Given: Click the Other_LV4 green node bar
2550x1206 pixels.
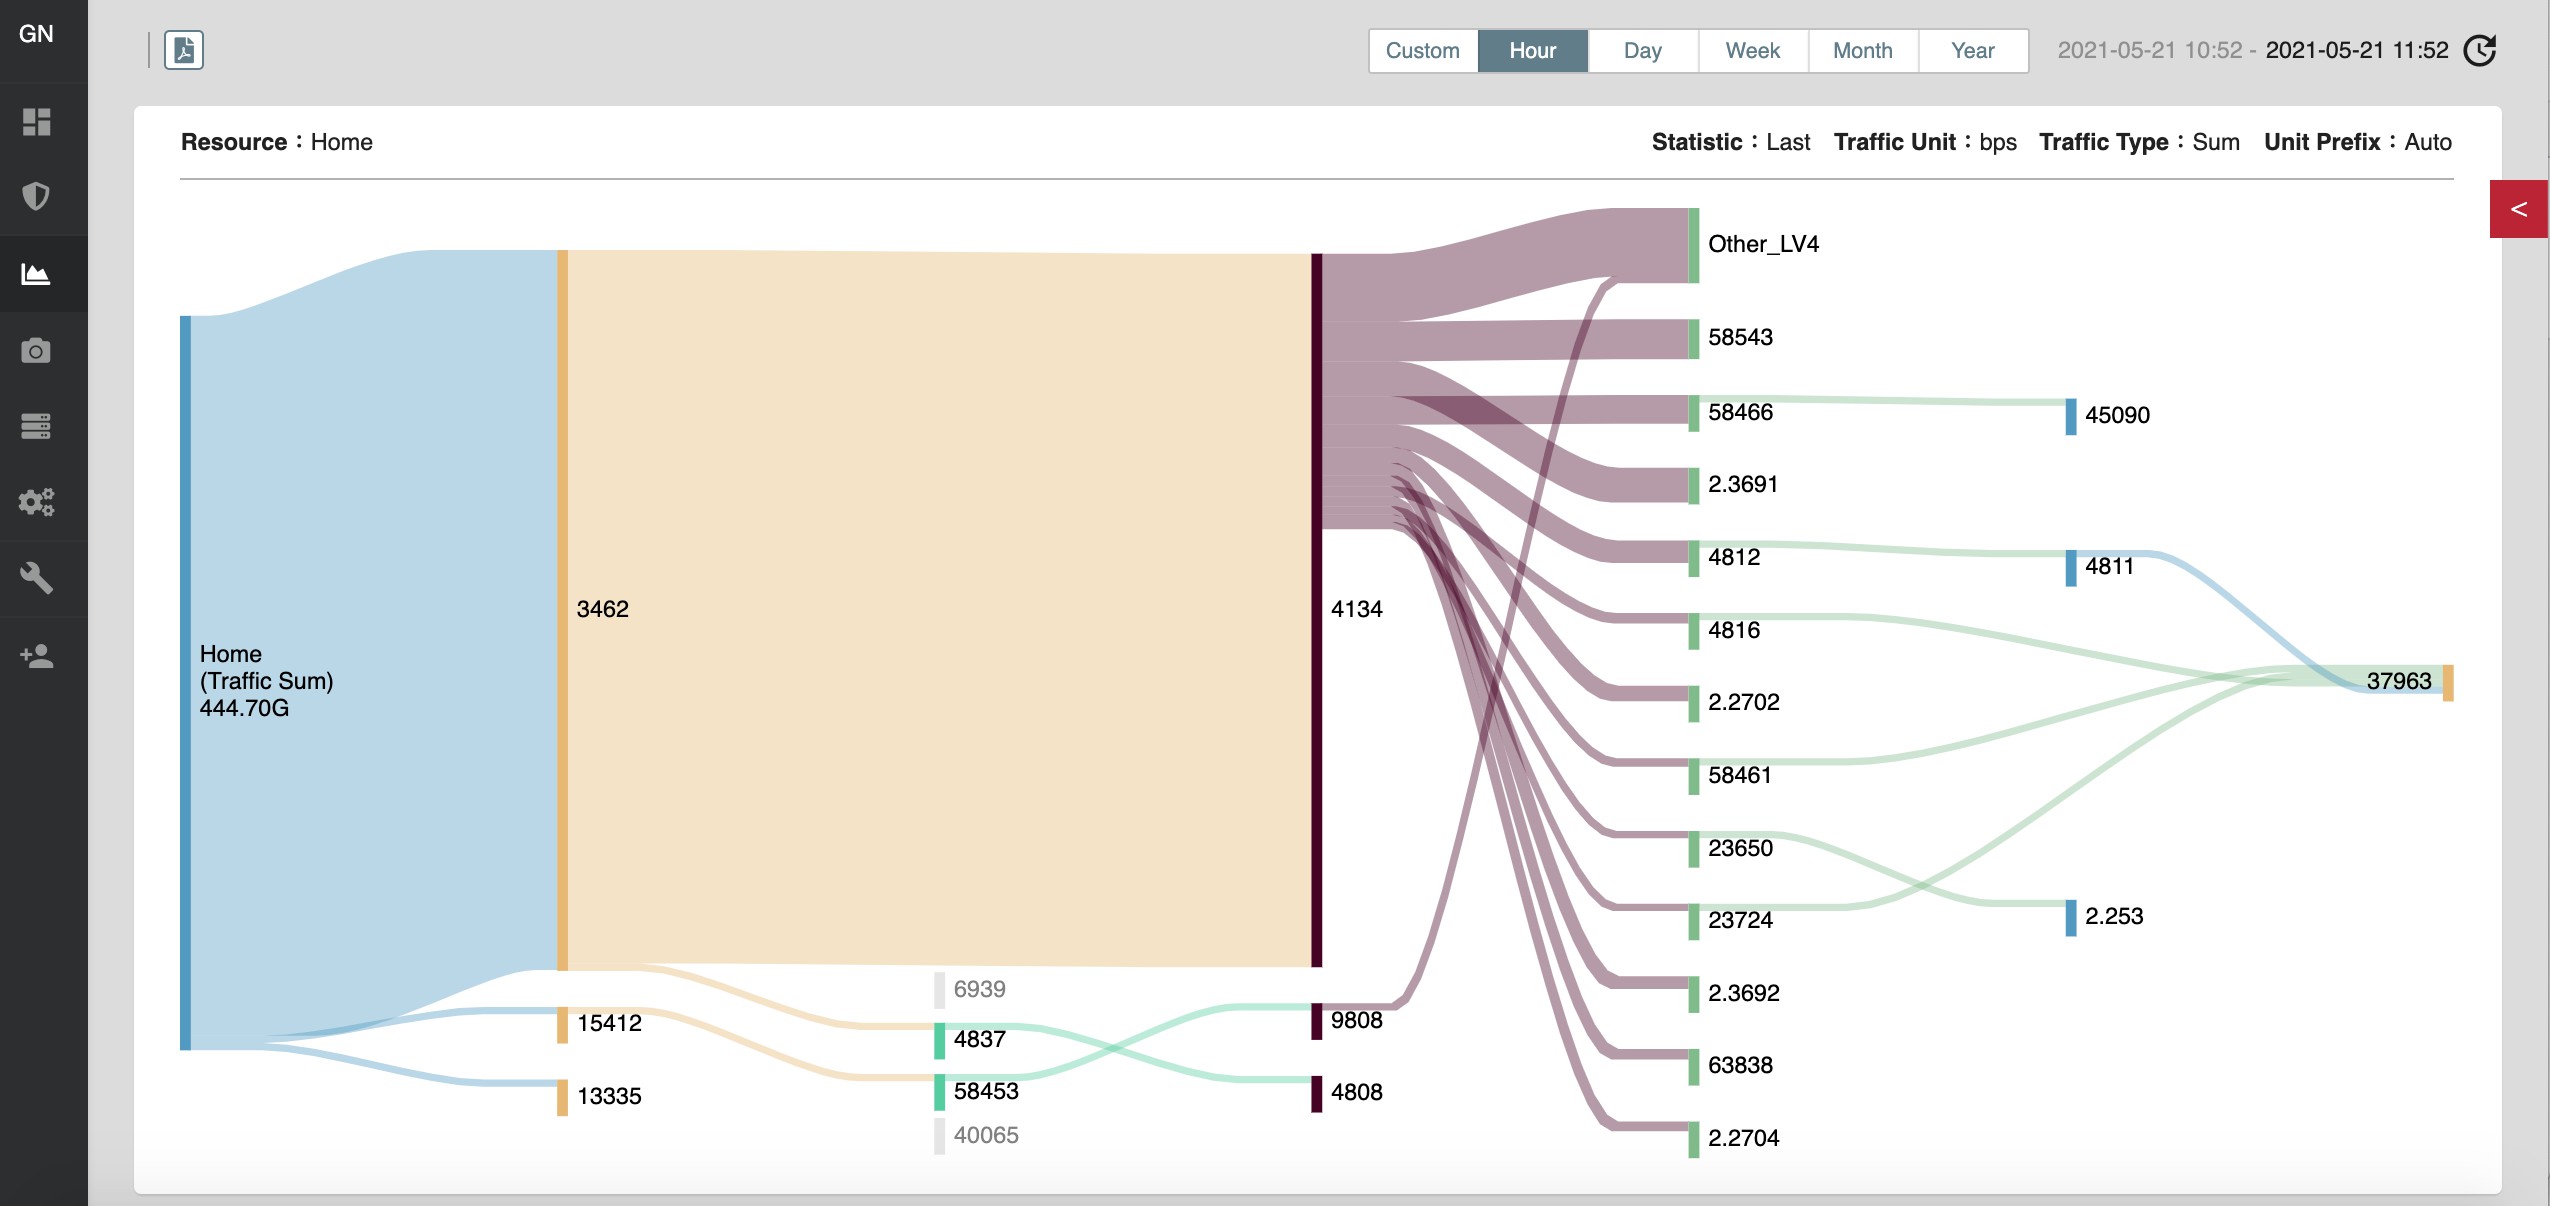Looking at the screenshot, I should point(1694,245).
